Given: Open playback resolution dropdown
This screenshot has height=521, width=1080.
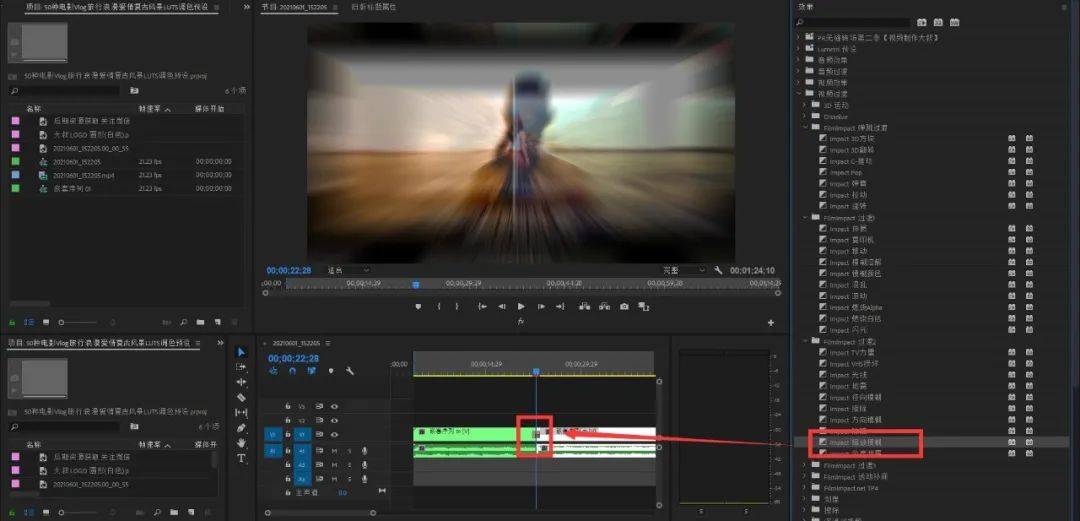Looking at the screenshot, I should pyautogui.click(x=683, y=271).
